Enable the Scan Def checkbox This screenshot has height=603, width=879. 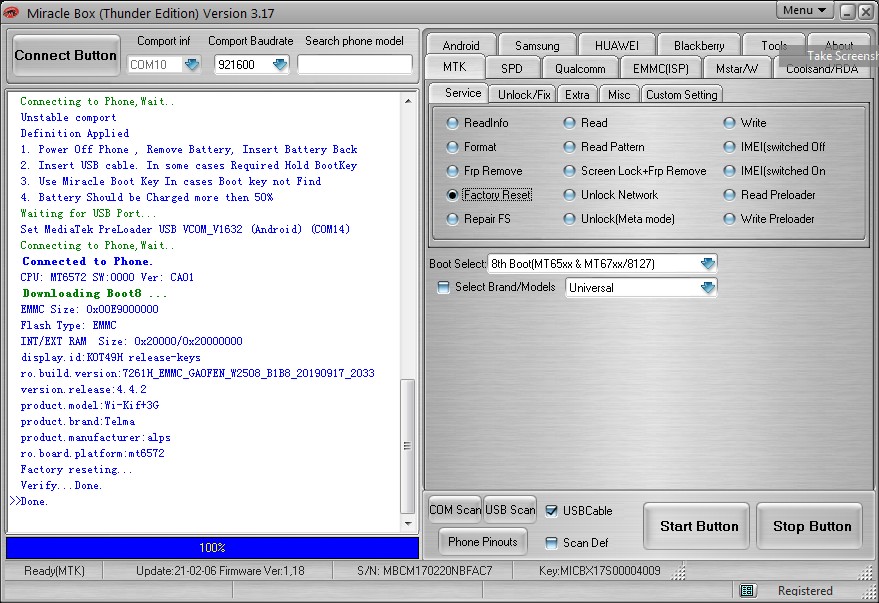(x=552, y=543)
